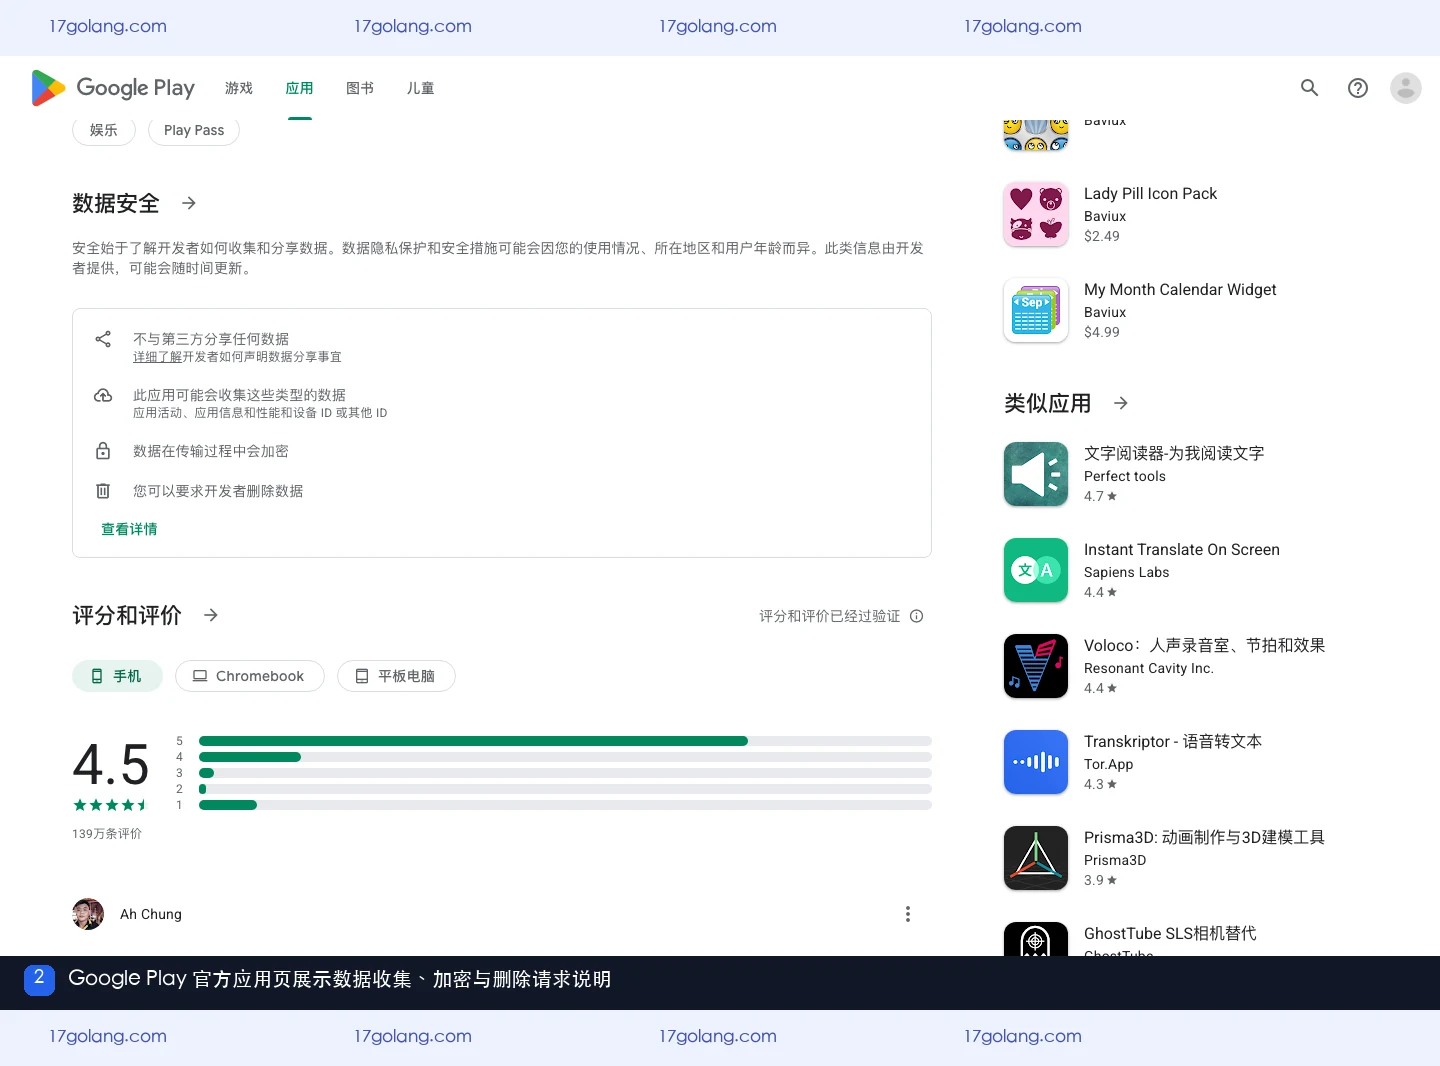The image size is (1440, 1066).
Task: Open Transkriptor app icon
Action: 1036,762
